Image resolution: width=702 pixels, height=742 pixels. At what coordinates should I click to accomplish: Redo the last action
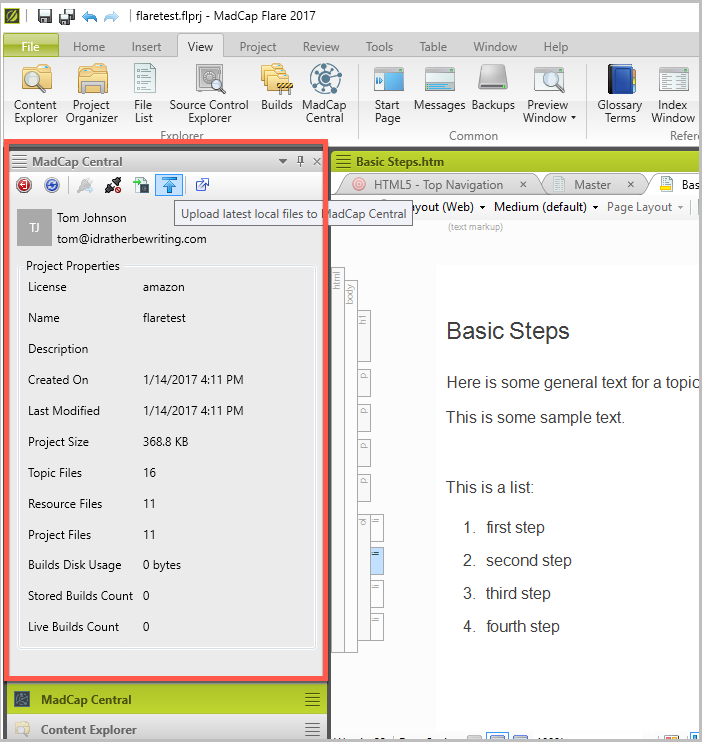(111, 17)
